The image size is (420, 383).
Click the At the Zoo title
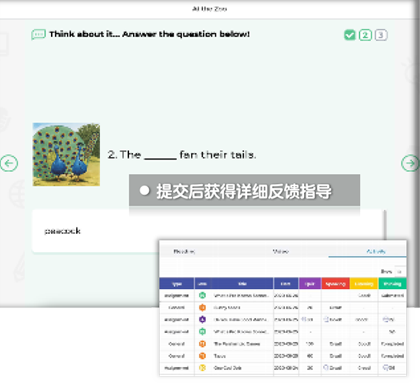(210, 9)
